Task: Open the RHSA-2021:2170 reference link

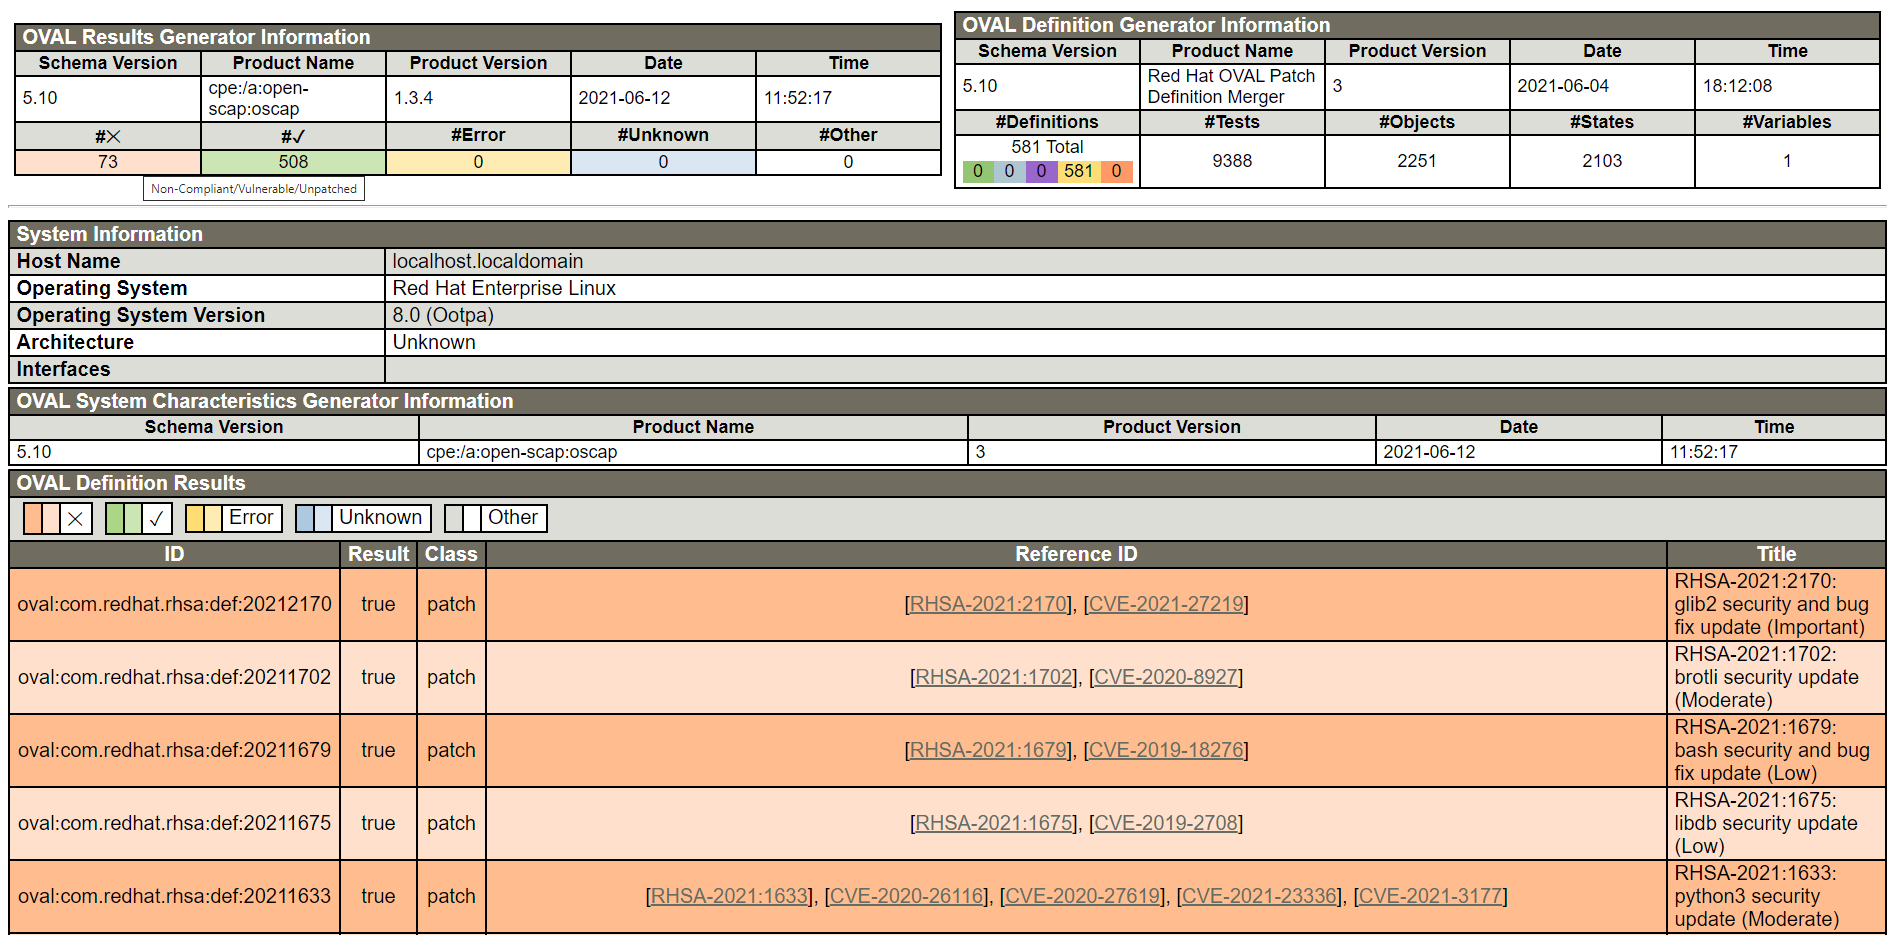Action: pos(989,604)
